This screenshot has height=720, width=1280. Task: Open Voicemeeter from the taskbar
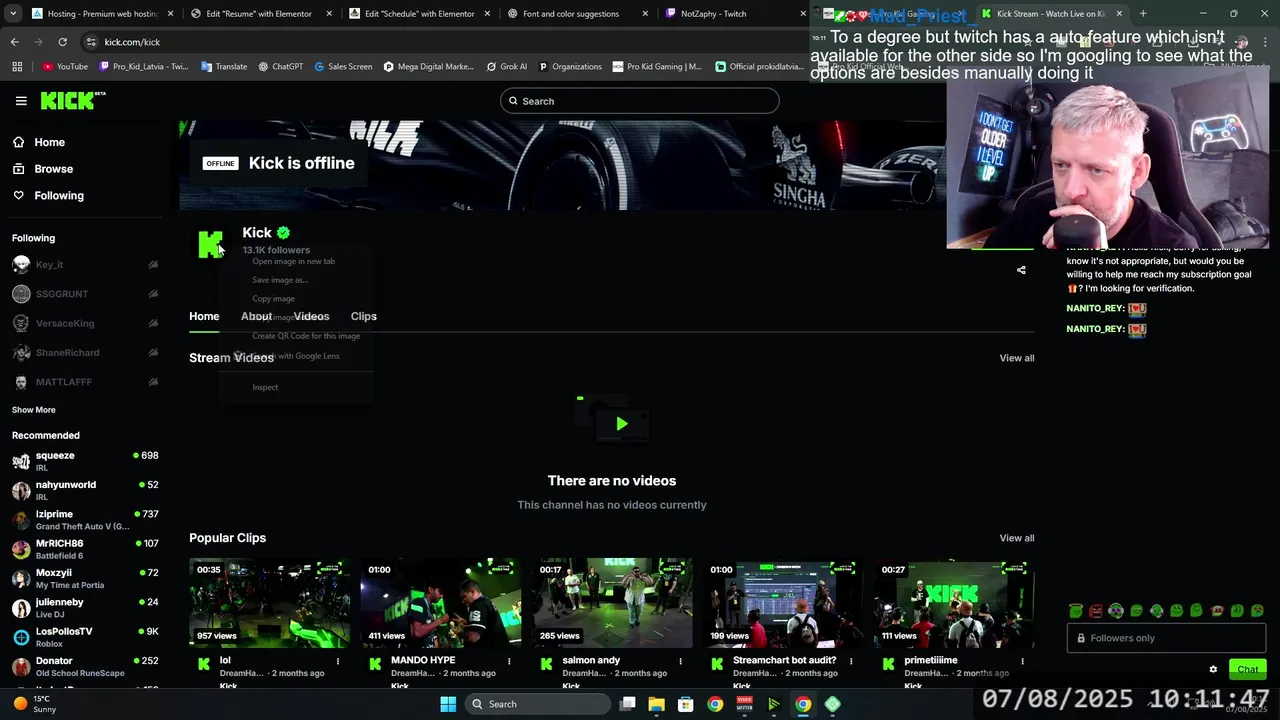744,704
